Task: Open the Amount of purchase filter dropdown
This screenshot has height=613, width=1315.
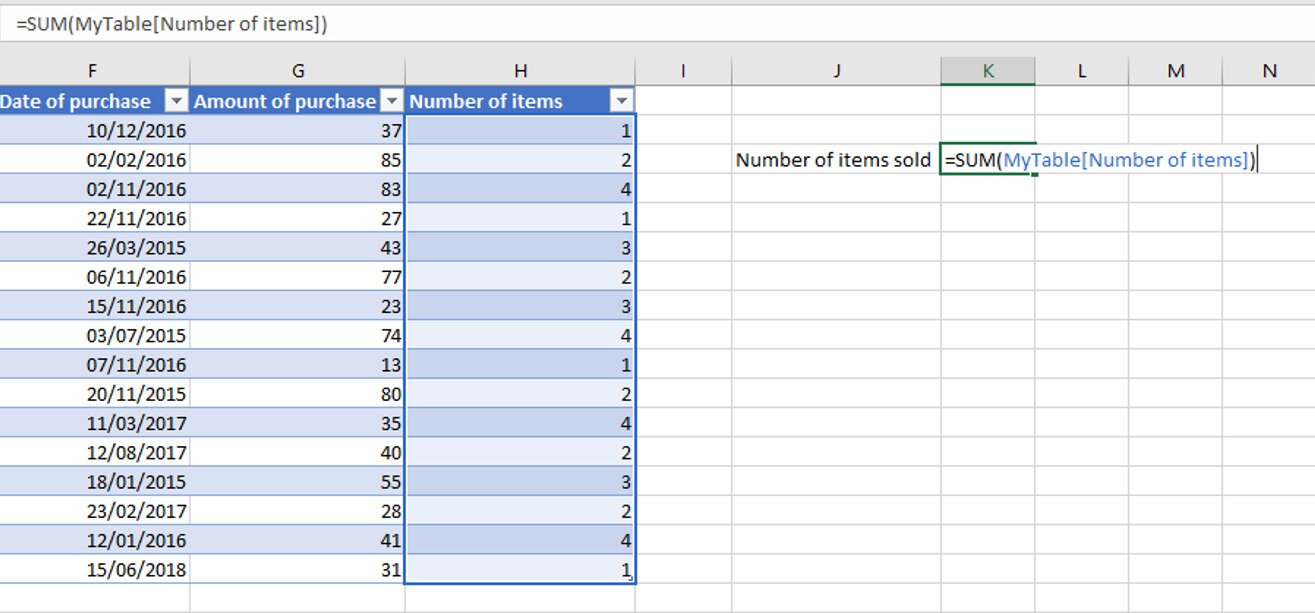Action: click(x=392, y=101)
